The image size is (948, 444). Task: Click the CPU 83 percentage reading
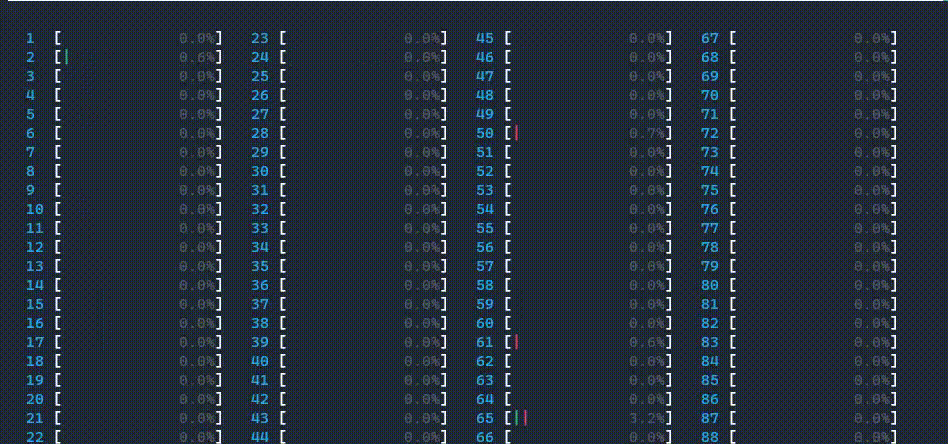pyautogui.click(x=872, y=342)
